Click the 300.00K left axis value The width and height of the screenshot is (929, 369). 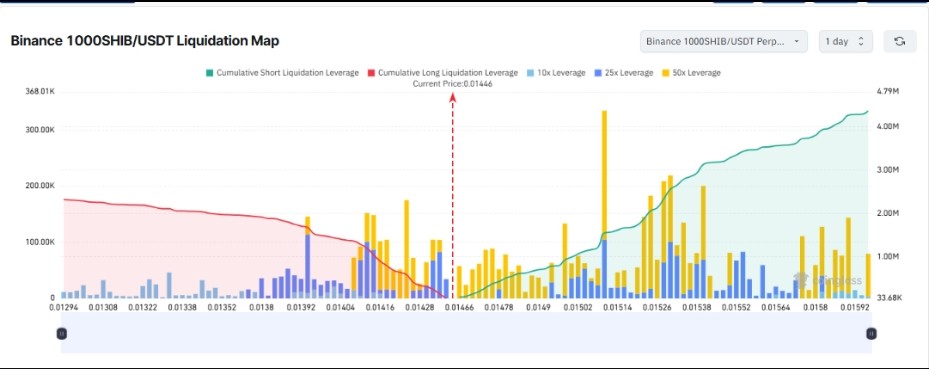(x=40, y=130)
